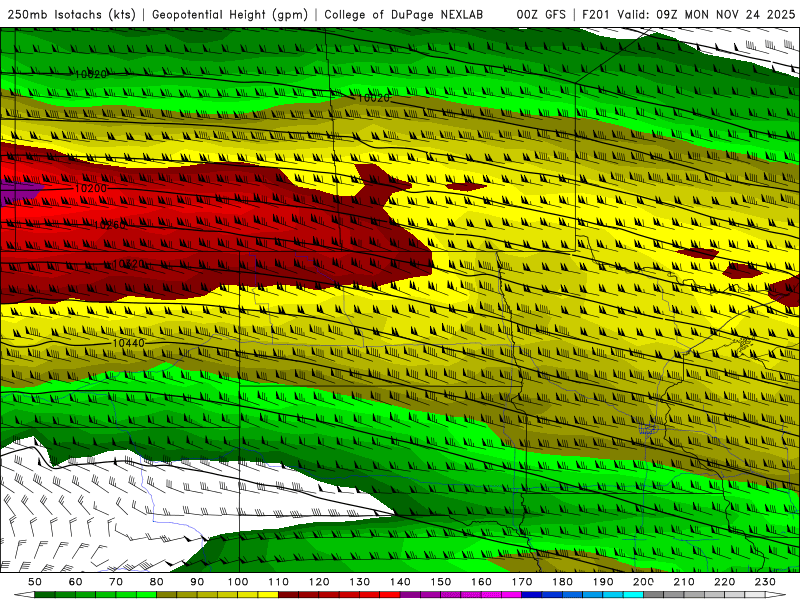Image resolution: width=800 pixels, height=600 pixels.
Task: Click the 210 value on the color scale
Action: point(684,582)
